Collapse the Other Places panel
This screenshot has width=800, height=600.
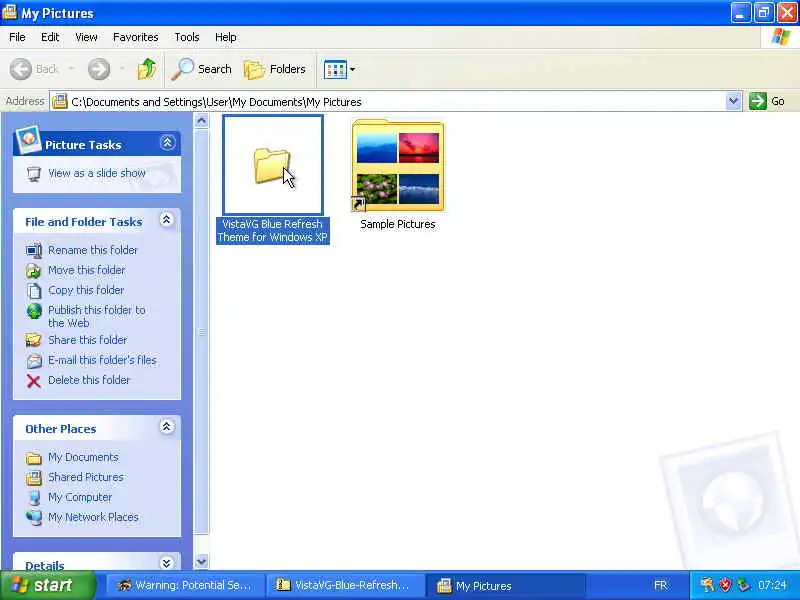[166, 427]
